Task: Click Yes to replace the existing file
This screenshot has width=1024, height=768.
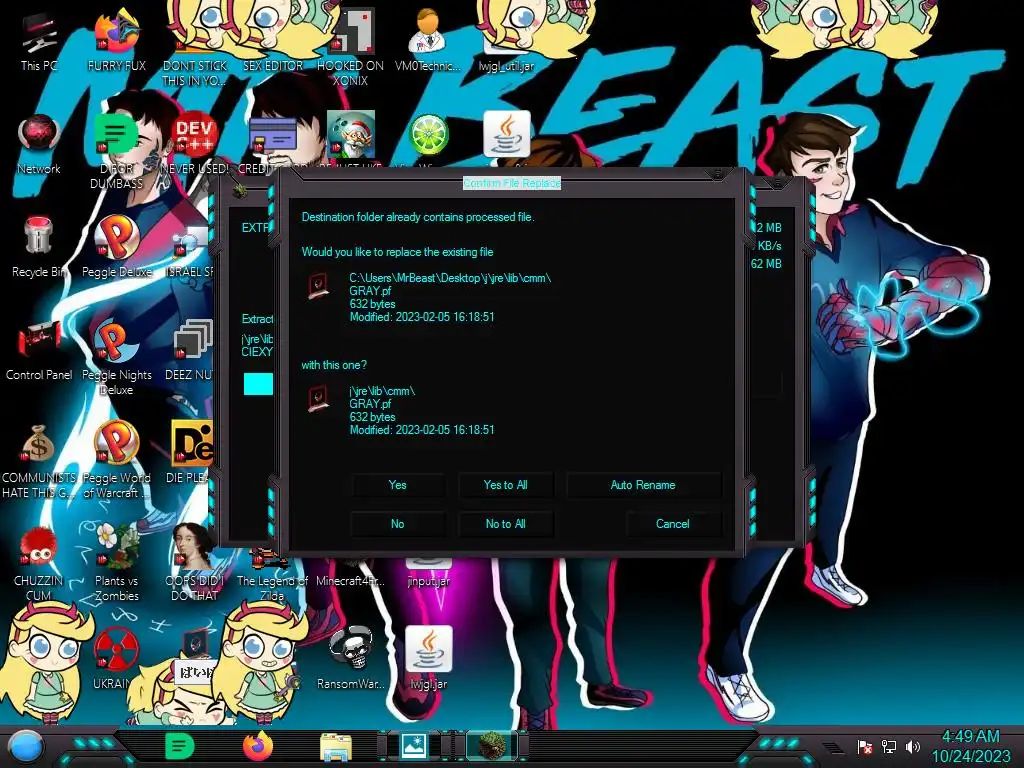Action: tap(397, 485)
